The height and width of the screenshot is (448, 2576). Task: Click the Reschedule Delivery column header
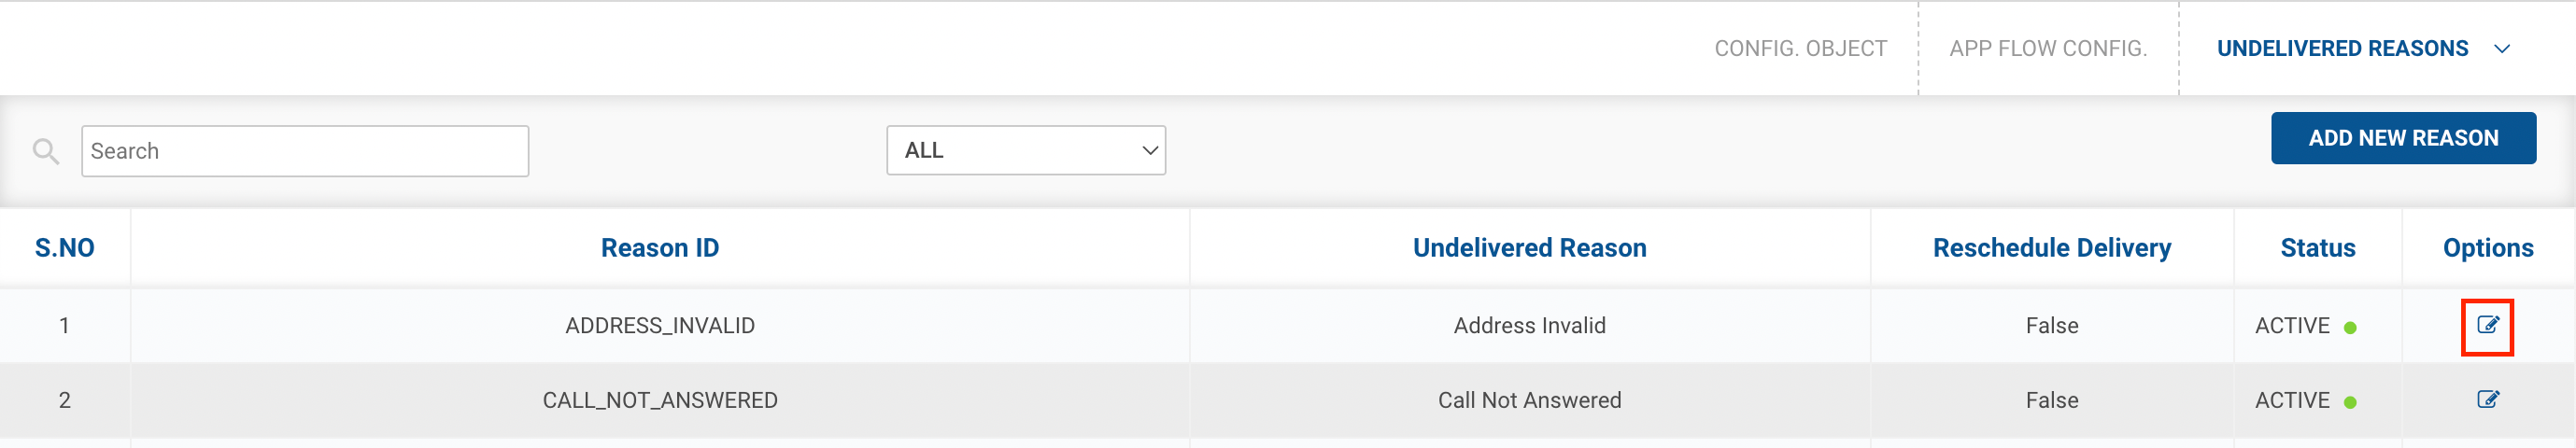2051,248
